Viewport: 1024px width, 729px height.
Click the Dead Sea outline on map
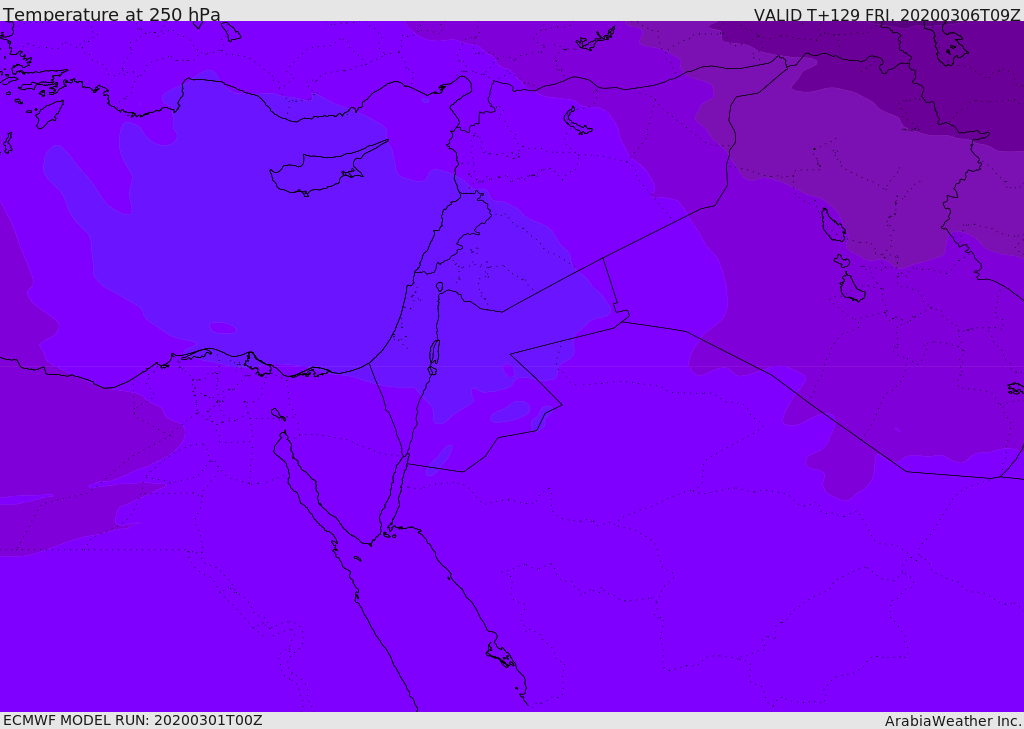pos(434,353)
